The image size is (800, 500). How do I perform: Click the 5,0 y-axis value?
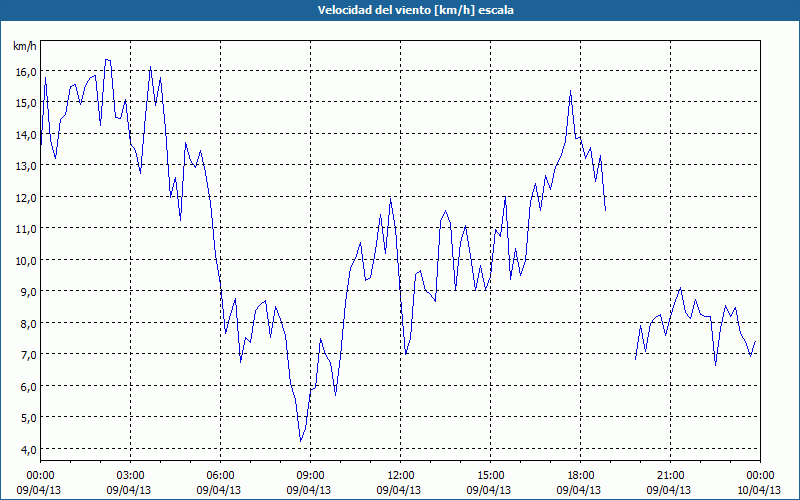tap(28, 418)
